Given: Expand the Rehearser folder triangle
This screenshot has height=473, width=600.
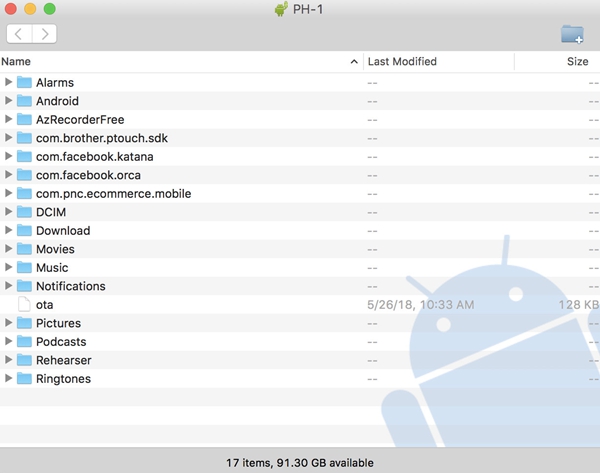Looking at the screenshot, I should coord(8,359).
